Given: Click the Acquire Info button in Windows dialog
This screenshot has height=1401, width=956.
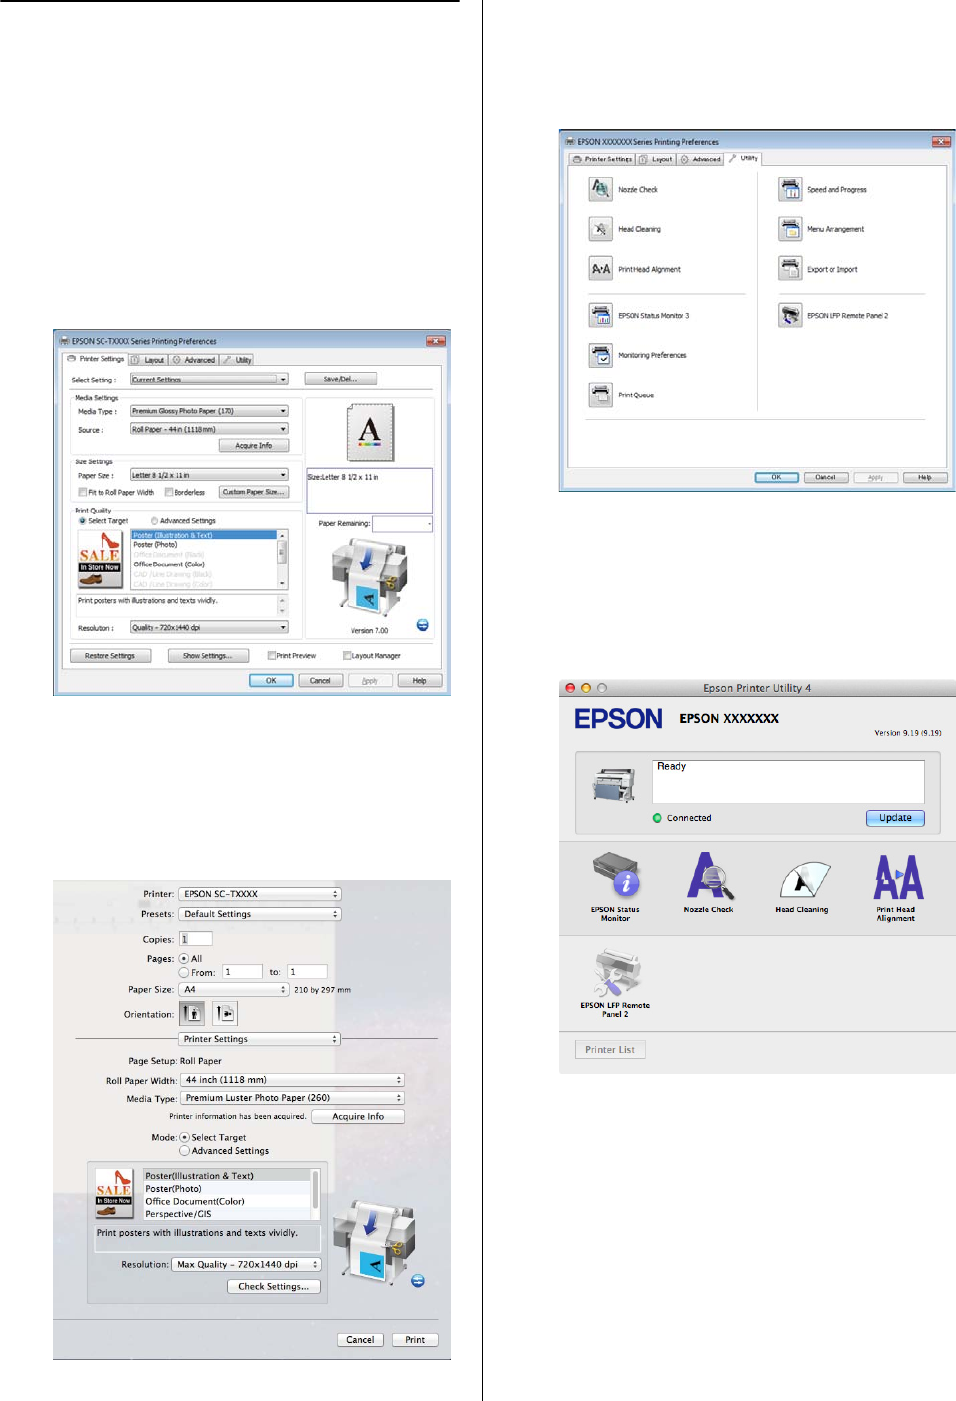Looking at the screenshot, I should (254, 446).
